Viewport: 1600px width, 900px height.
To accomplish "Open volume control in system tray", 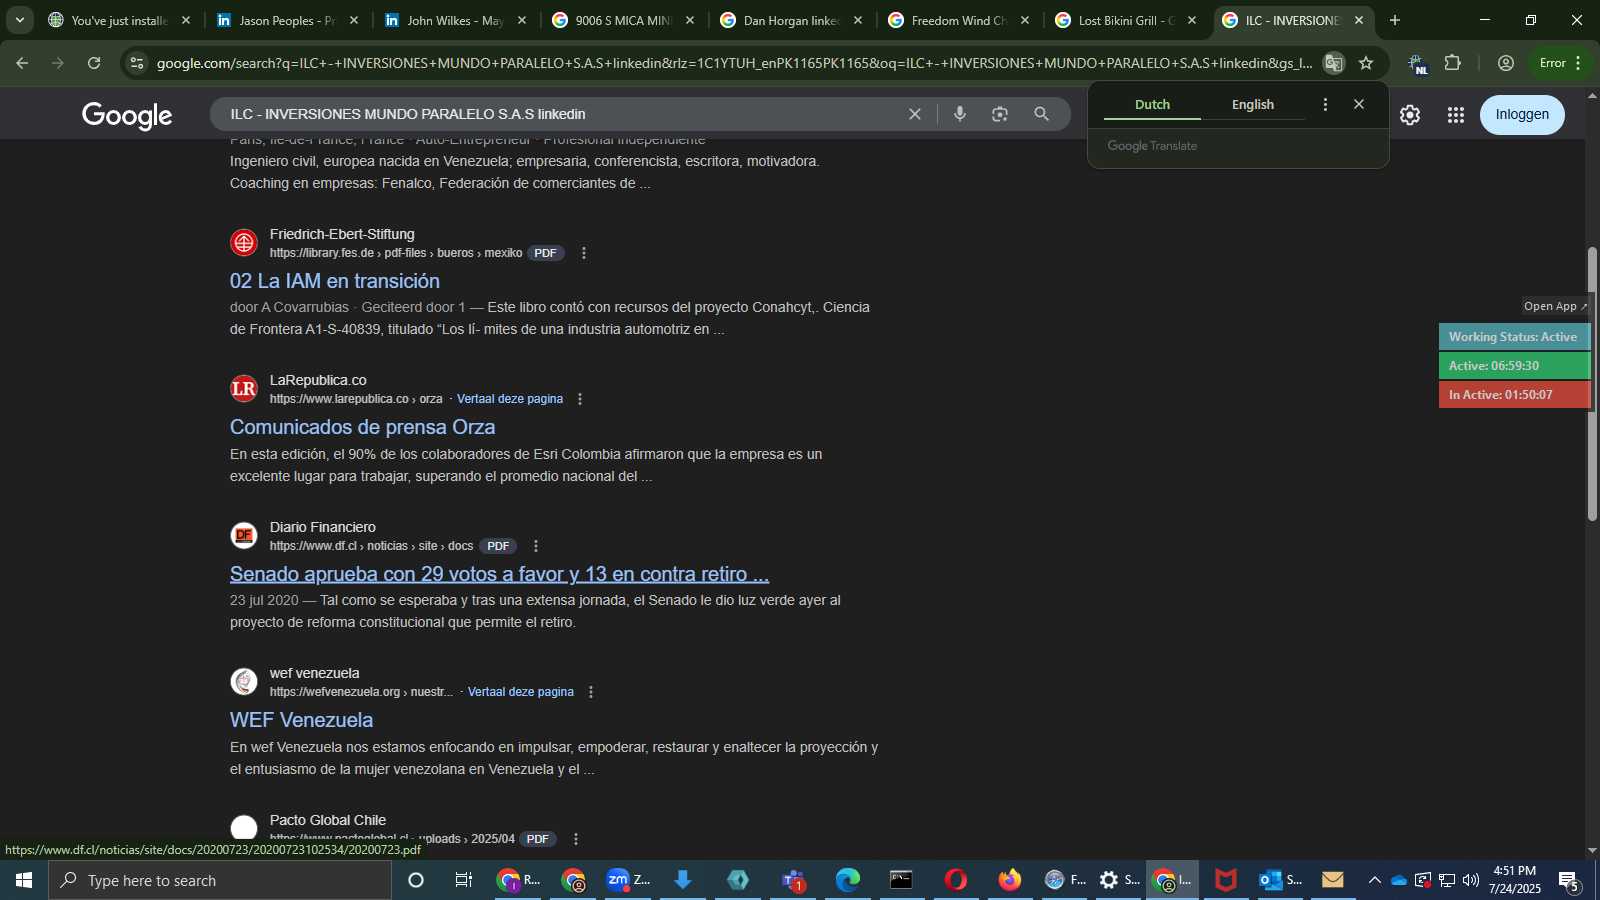I will pos(1471,880).
